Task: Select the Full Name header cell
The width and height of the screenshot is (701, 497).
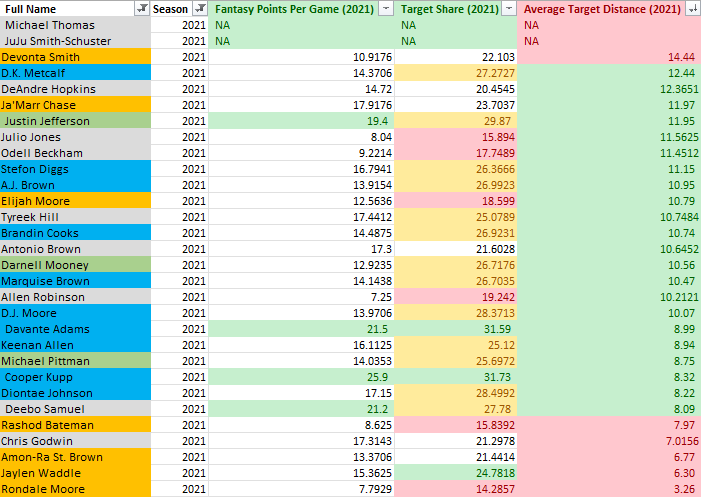Action: (x=75, y=8)
